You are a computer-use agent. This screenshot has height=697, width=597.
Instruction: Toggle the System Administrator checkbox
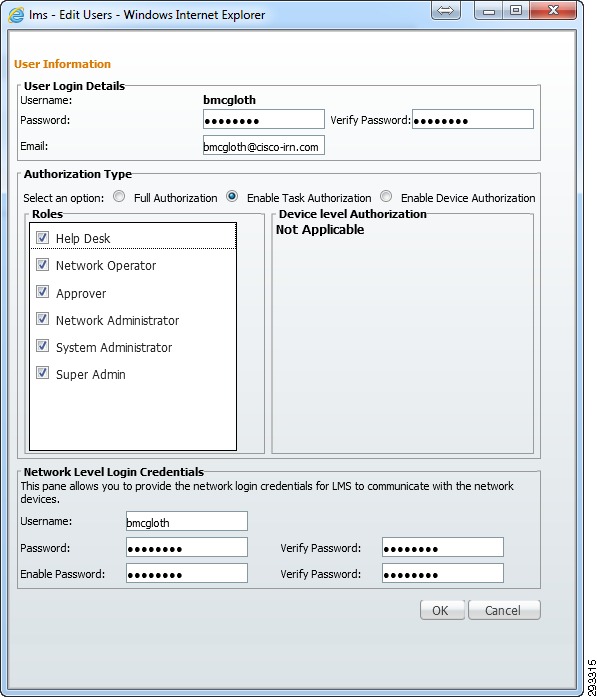pos(42,346)
